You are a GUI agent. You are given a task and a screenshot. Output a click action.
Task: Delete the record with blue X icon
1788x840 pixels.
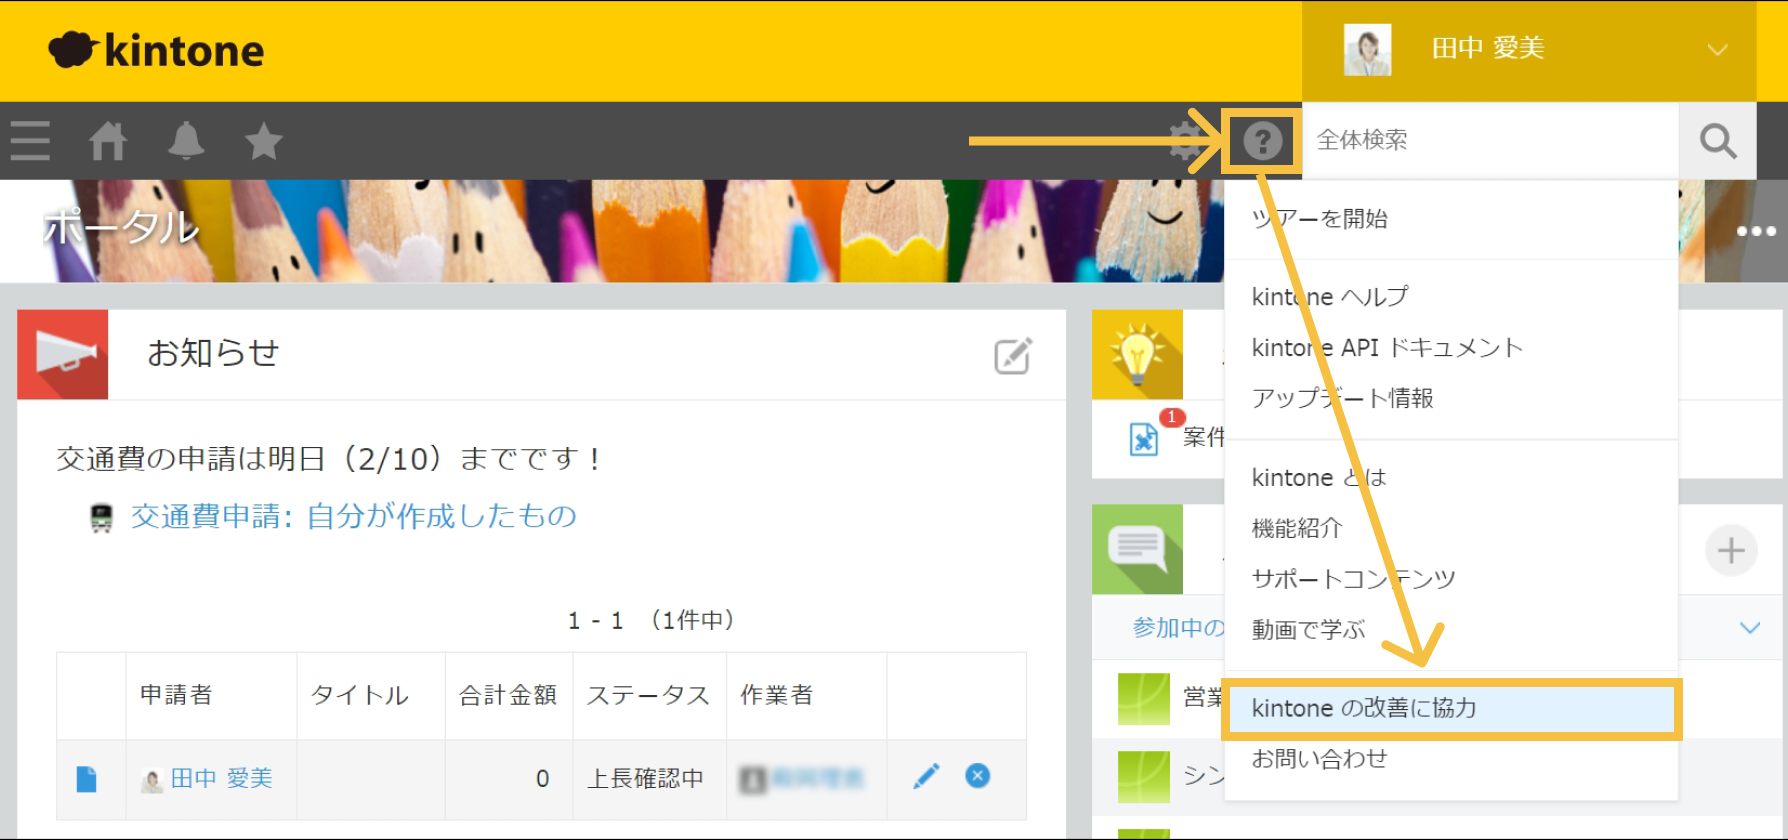[978, 776]
